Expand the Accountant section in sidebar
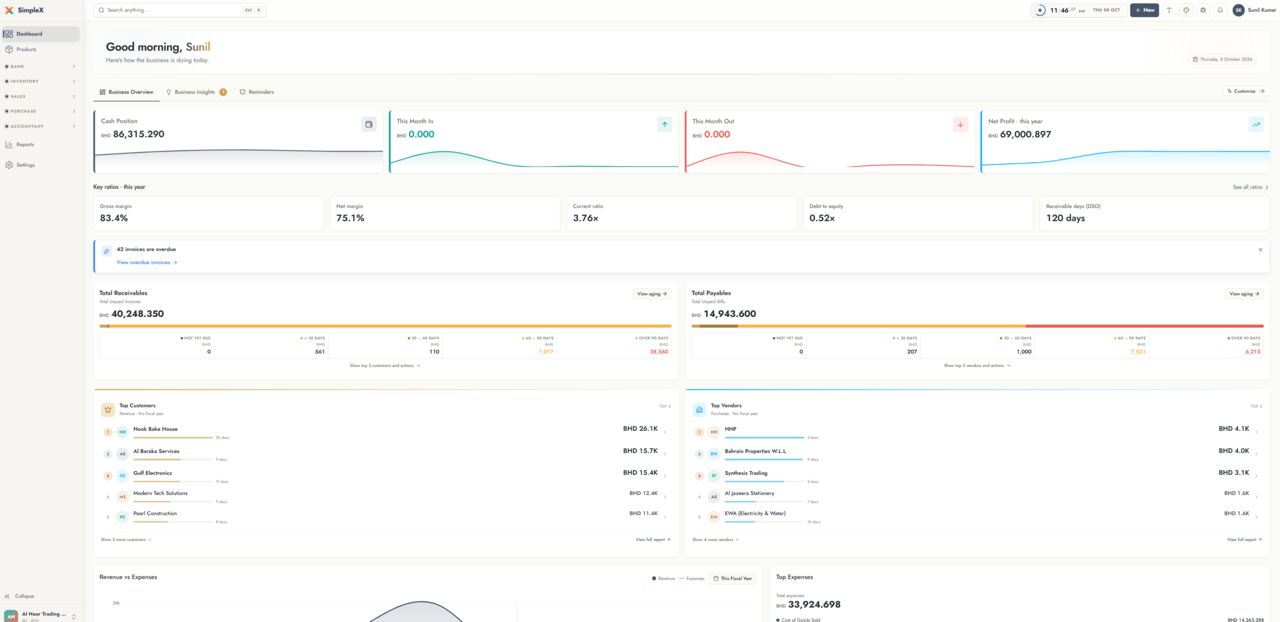The height and width of the screenshot is (622, 1280). point(41,126)
